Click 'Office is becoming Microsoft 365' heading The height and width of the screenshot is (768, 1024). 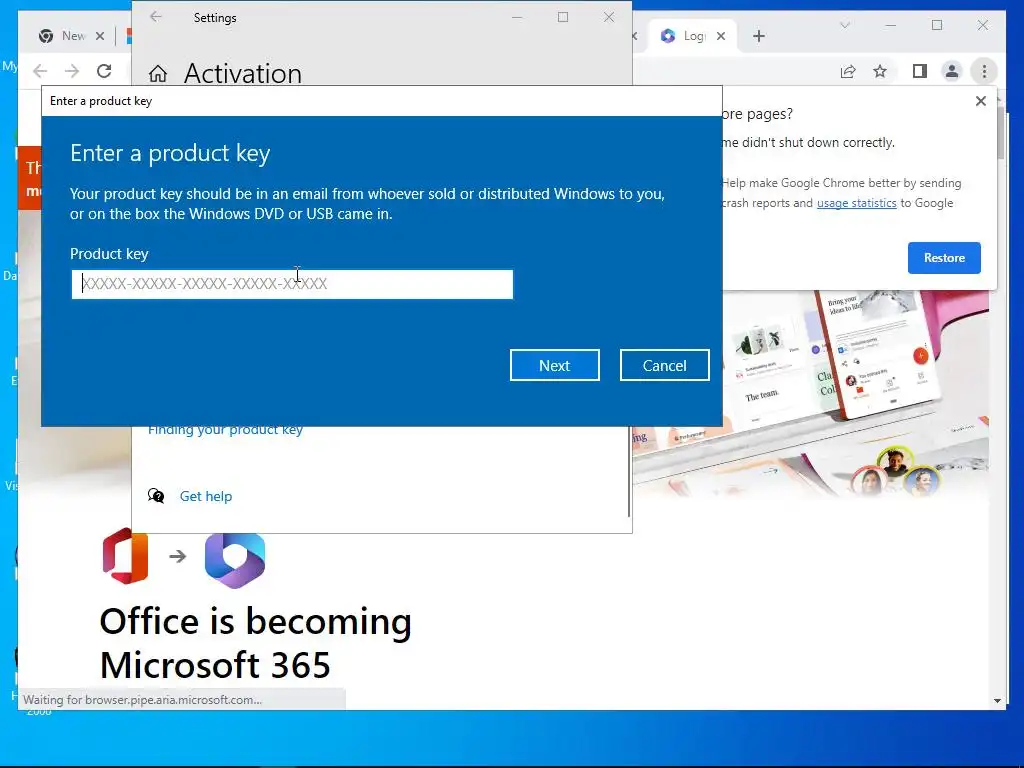[255, 643]
